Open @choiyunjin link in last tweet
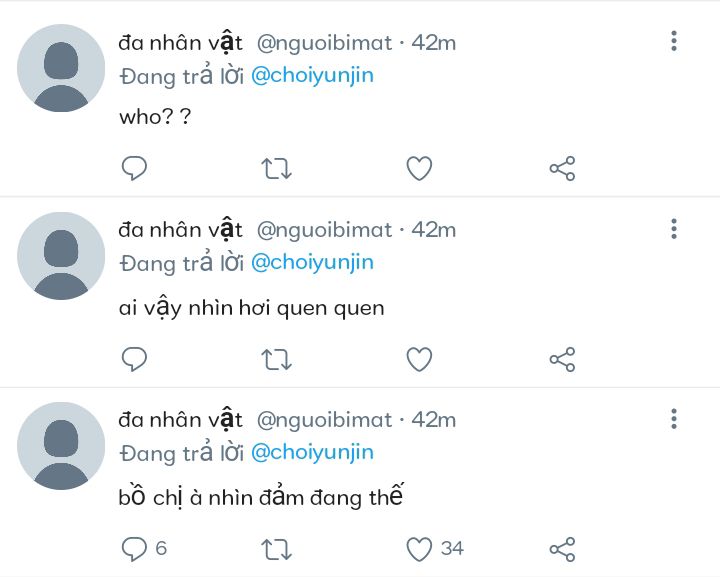Viewport: 720px width, 577px height. tap(311, 452)
